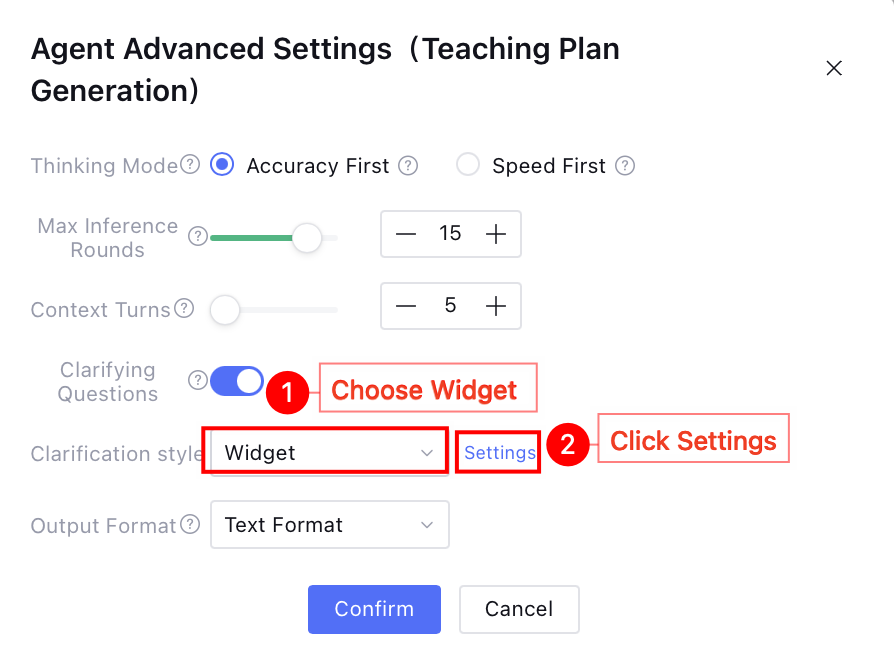Increase Max Inference Rounds with plus

click(x=496, y=234)
